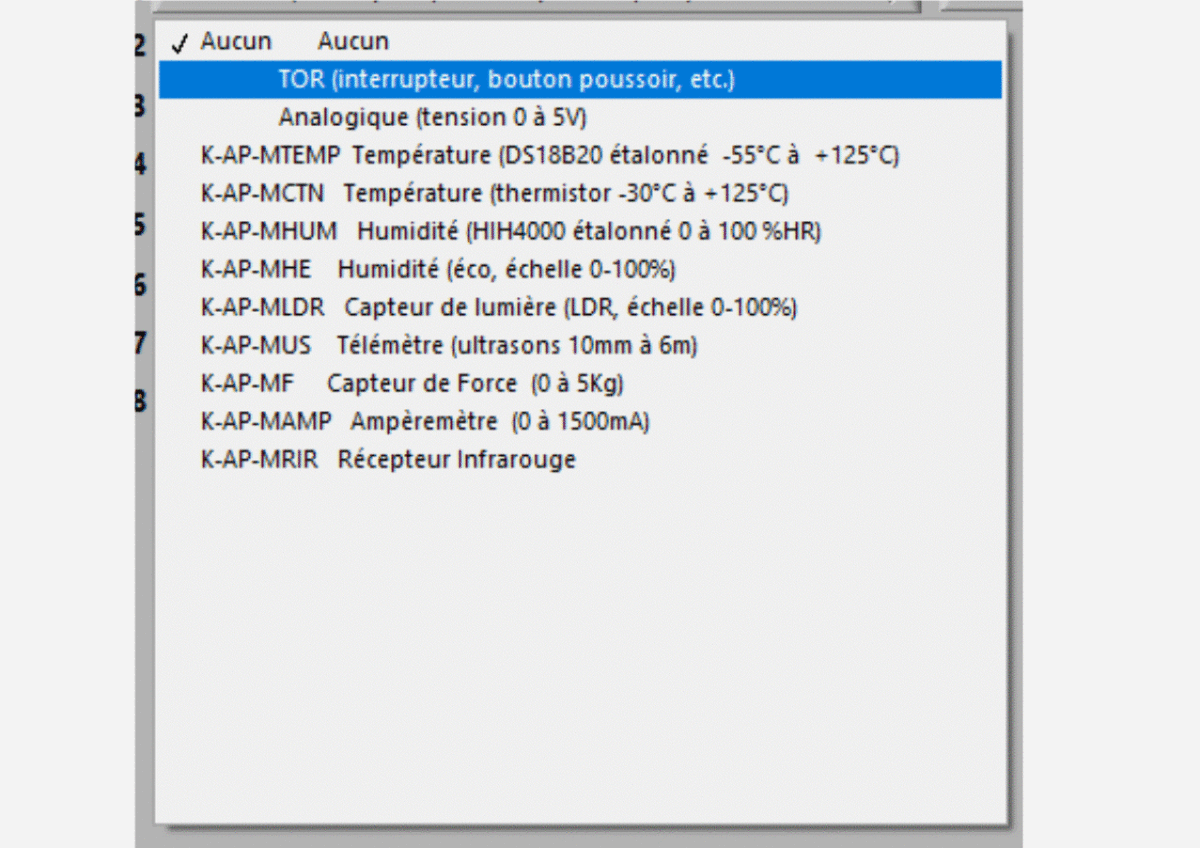Click row number 8 label
The width and height of the screenshot is (1200, 848).
click(141, 401)
